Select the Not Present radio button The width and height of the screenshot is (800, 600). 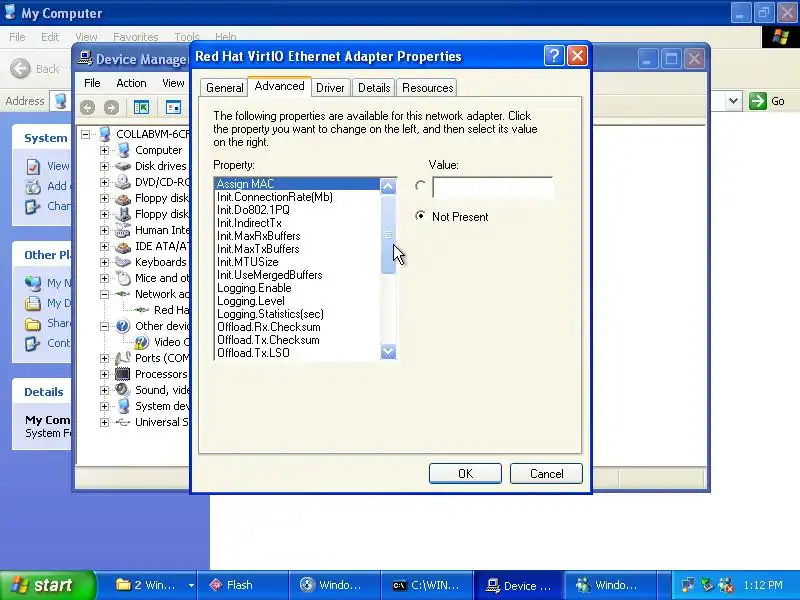click(x=420, y=216)
